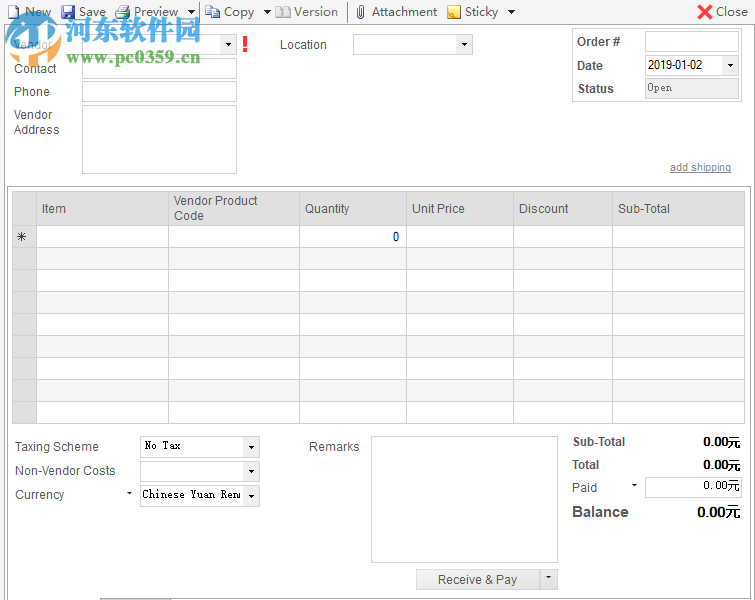Open the Preview dropdown arrow
755x600 pixels.
point(191,12)
